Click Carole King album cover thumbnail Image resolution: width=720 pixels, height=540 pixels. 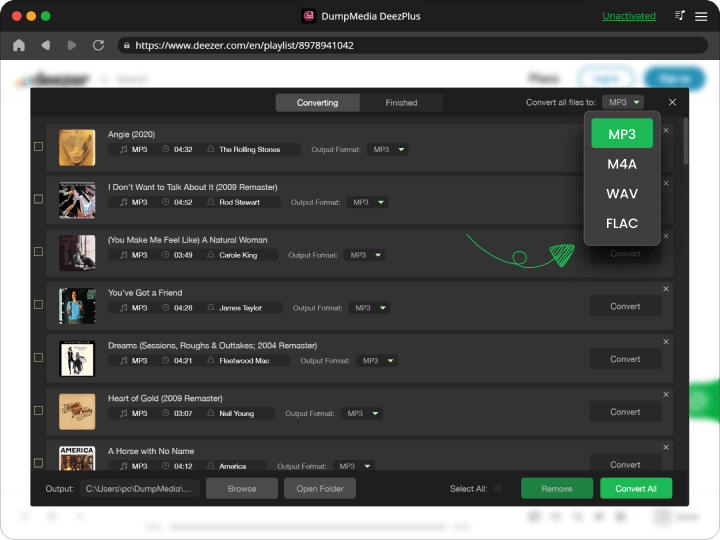(x=77, y=253)
